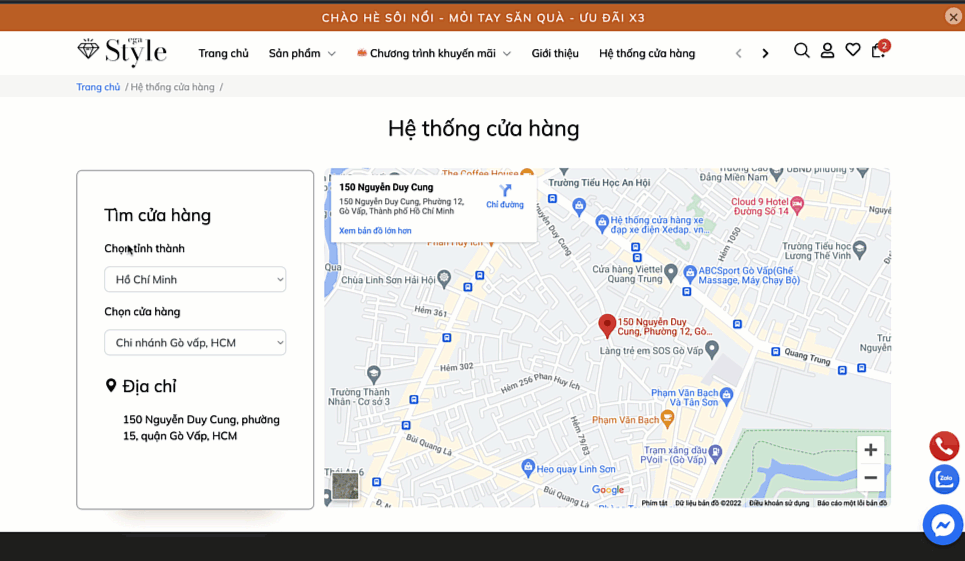Open the Zalo chat button
Image resolution: width=965 pixels, height=561 pixels.
(944, 479)
